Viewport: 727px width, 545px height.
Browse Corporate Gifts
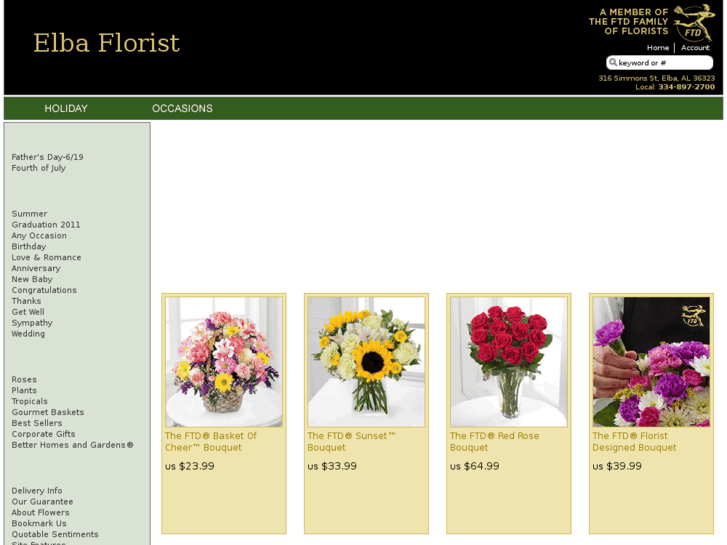click(43, 434)
